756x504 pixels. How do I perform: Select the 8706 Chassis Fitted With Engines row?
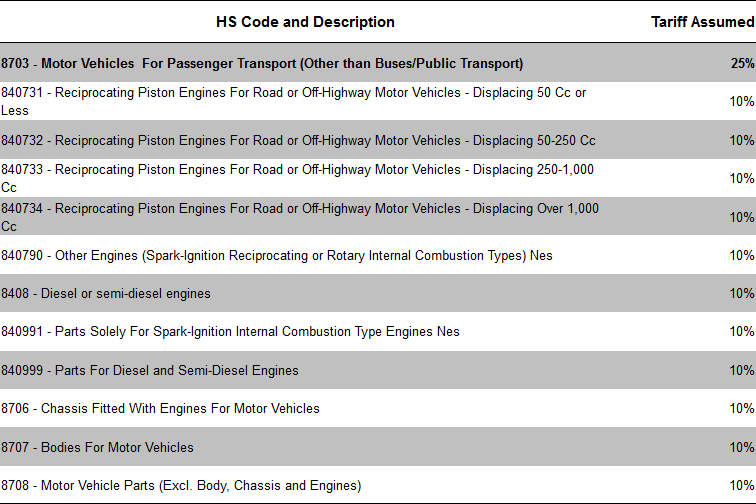tap(161, 408)
